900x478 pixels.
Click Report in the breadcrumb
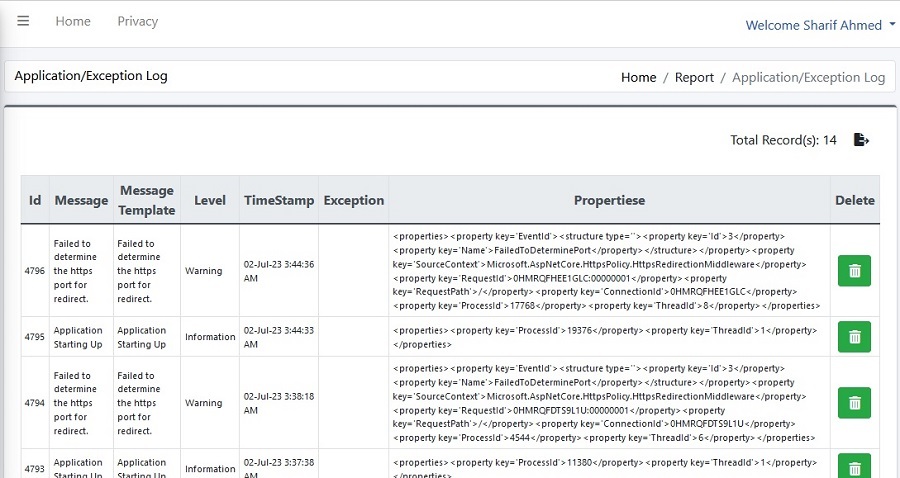pos(694,77)
